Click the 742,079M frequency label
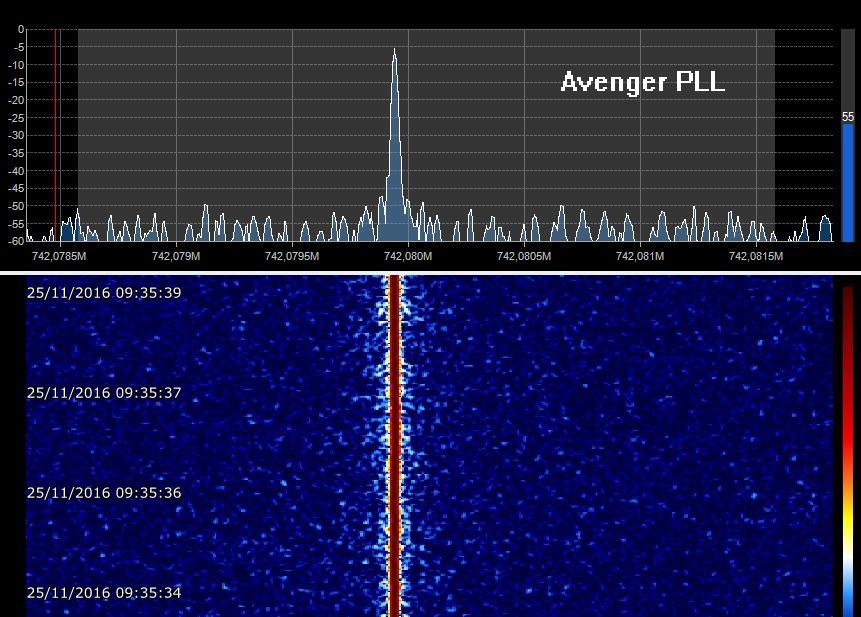The width and height of the screenshot is (861, 617). pyautogui.click(x=176, y=256)
